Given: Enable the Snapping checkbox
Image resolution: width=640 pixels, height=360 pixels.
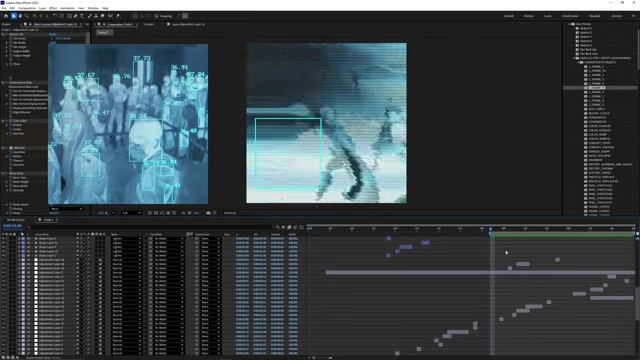Looking at the screenshot, I should (156, 16).
